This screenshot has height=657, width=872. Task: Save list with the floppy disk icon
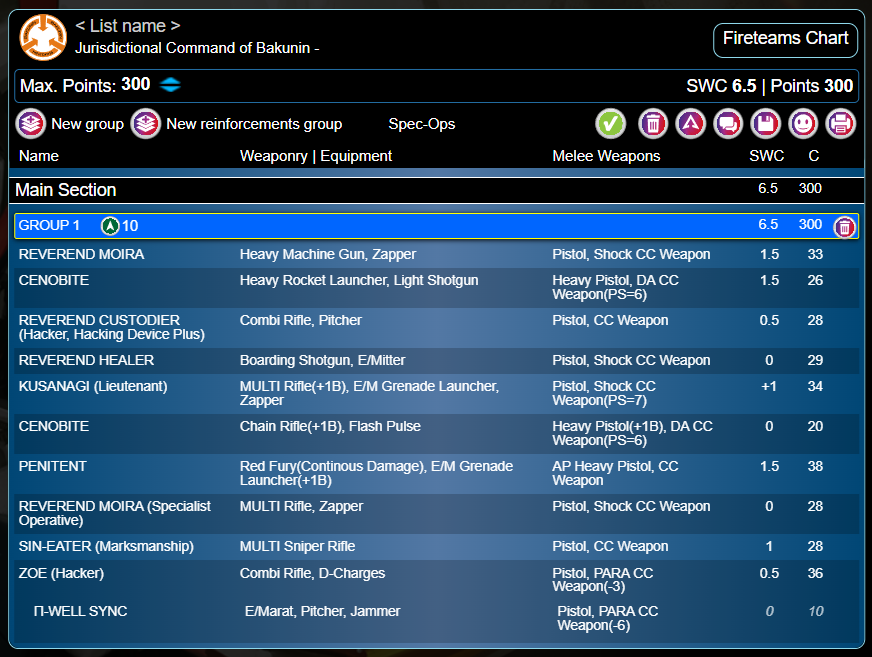click(x=766, y=124)
